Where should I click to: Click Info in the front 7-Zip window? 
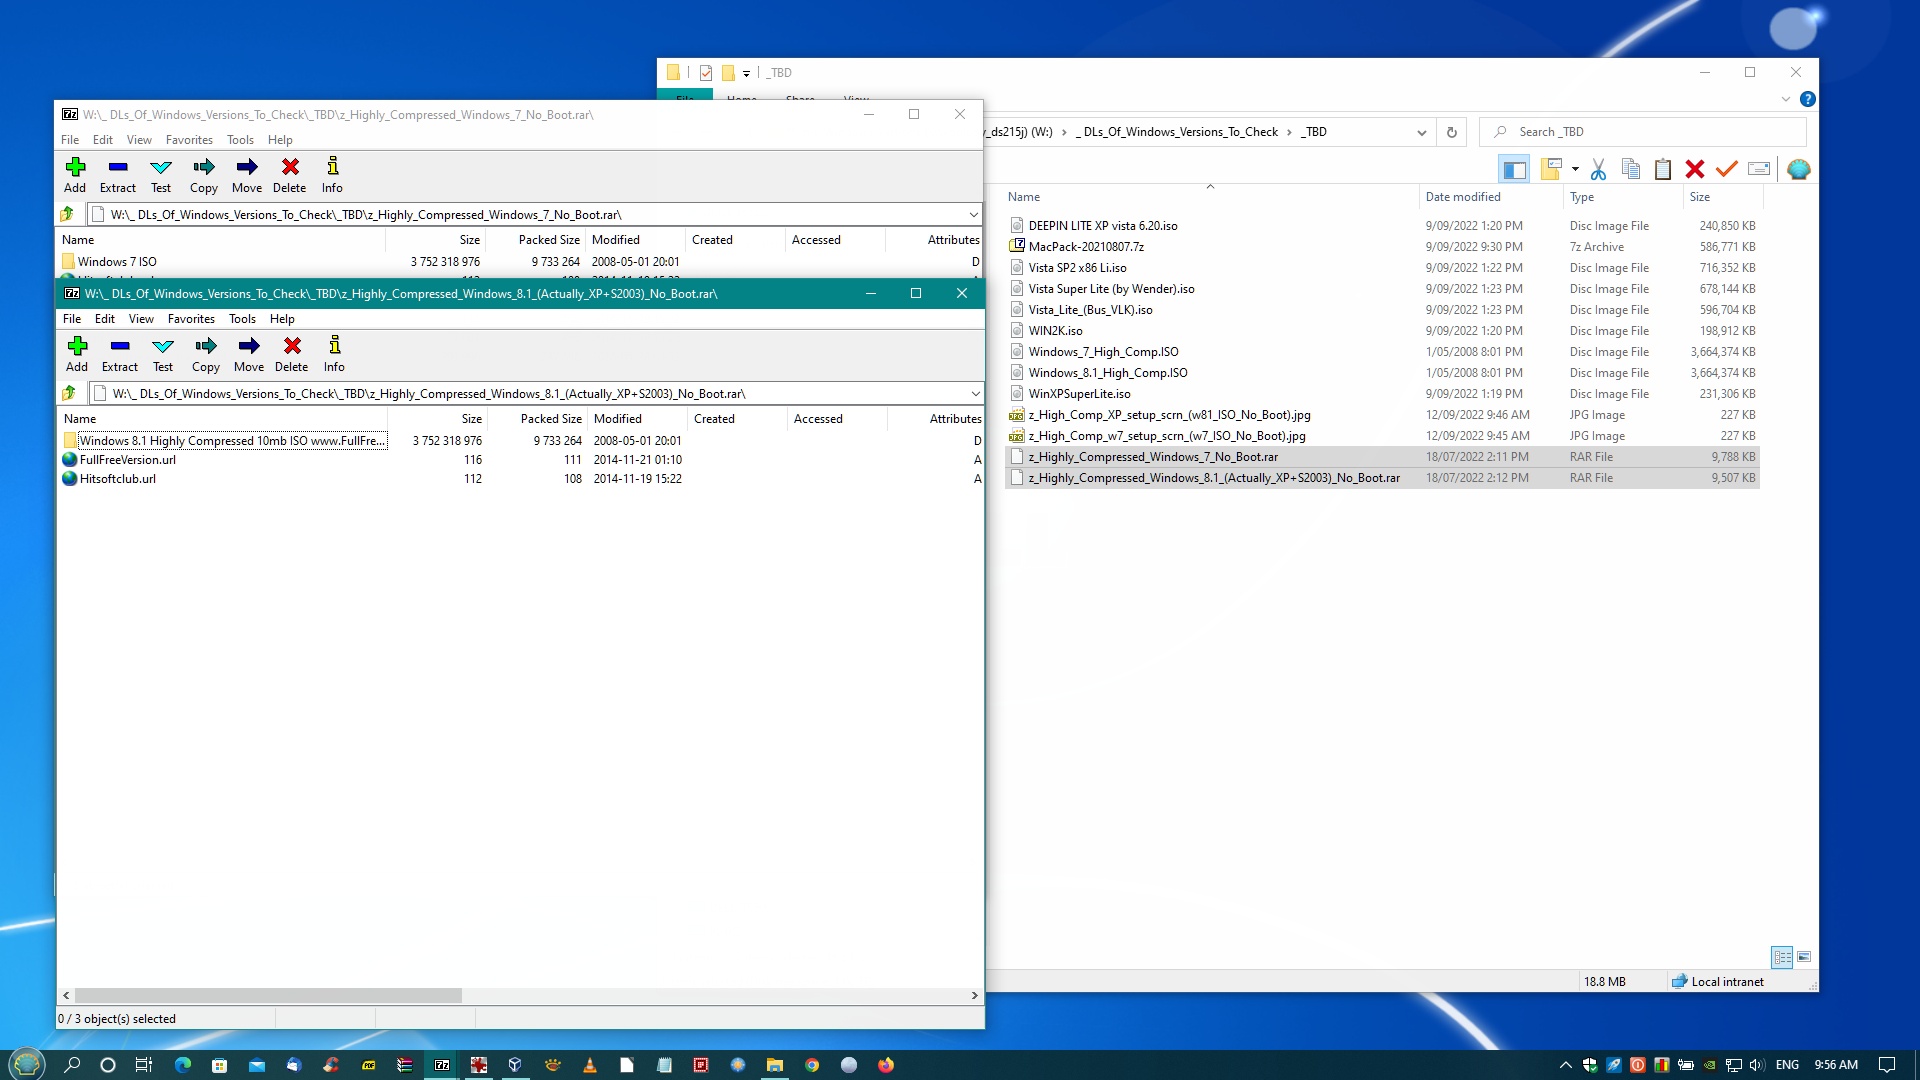tap(334, 354)
